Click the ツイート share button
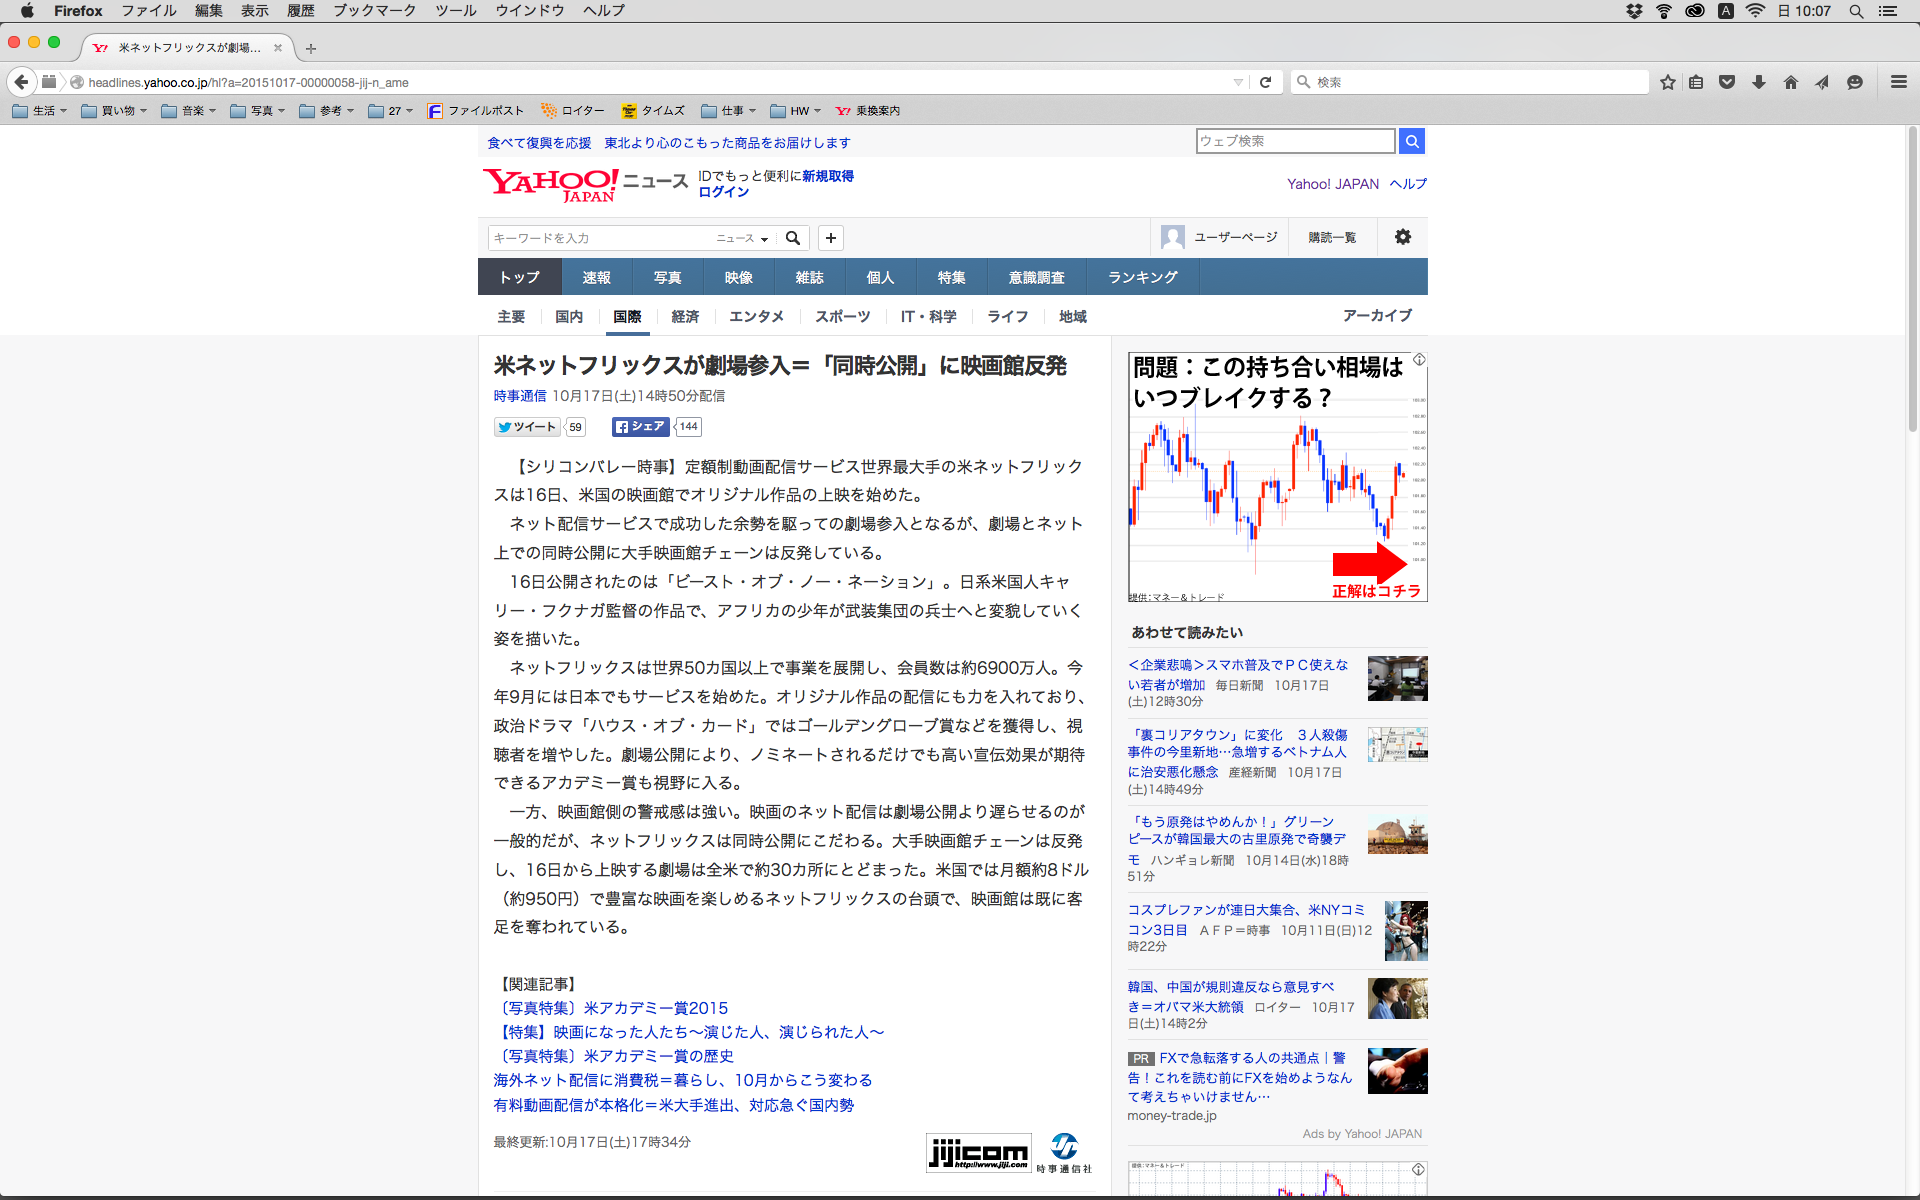 coord(526,427)
